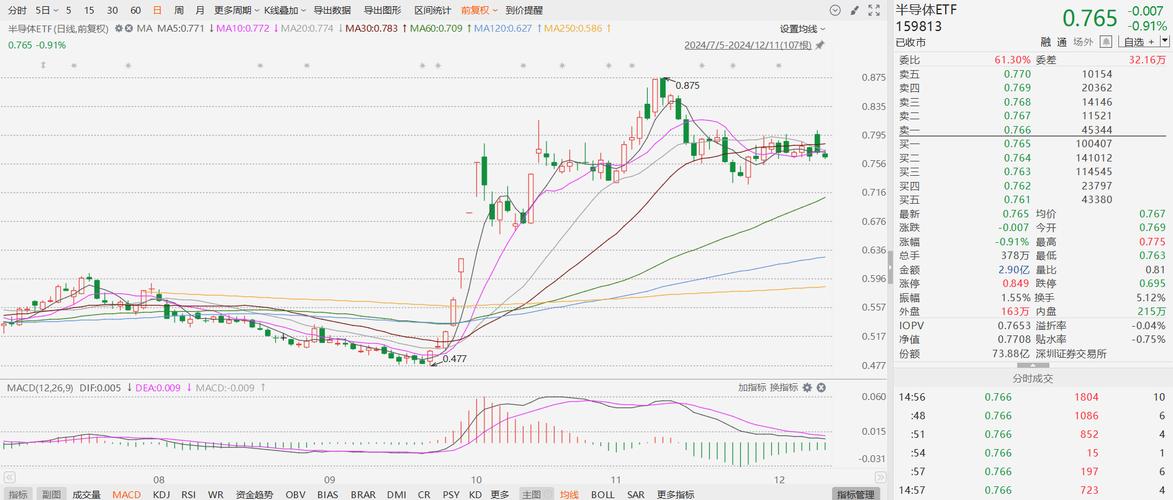The height and width of the screenshot is (500, 1173).
Task: Enable the PSY indicator
Action: (x=451, y=494)
